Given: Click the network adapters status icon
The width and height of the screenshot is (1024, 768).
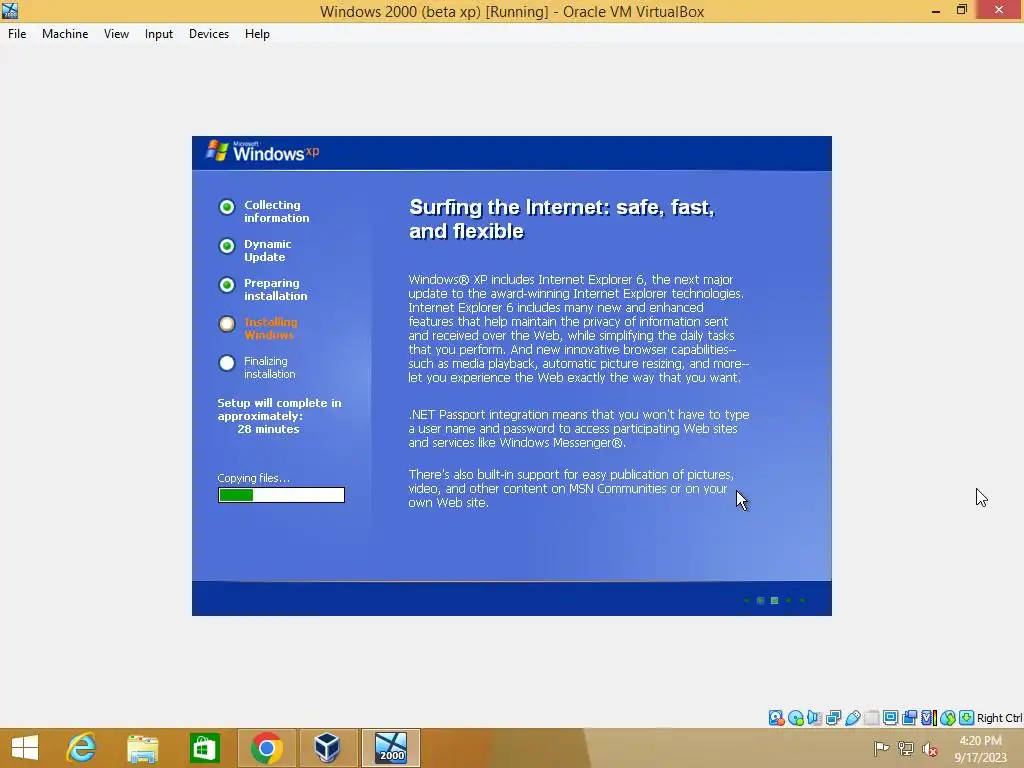Looking at the screenshot, I should tap(833, 718).
